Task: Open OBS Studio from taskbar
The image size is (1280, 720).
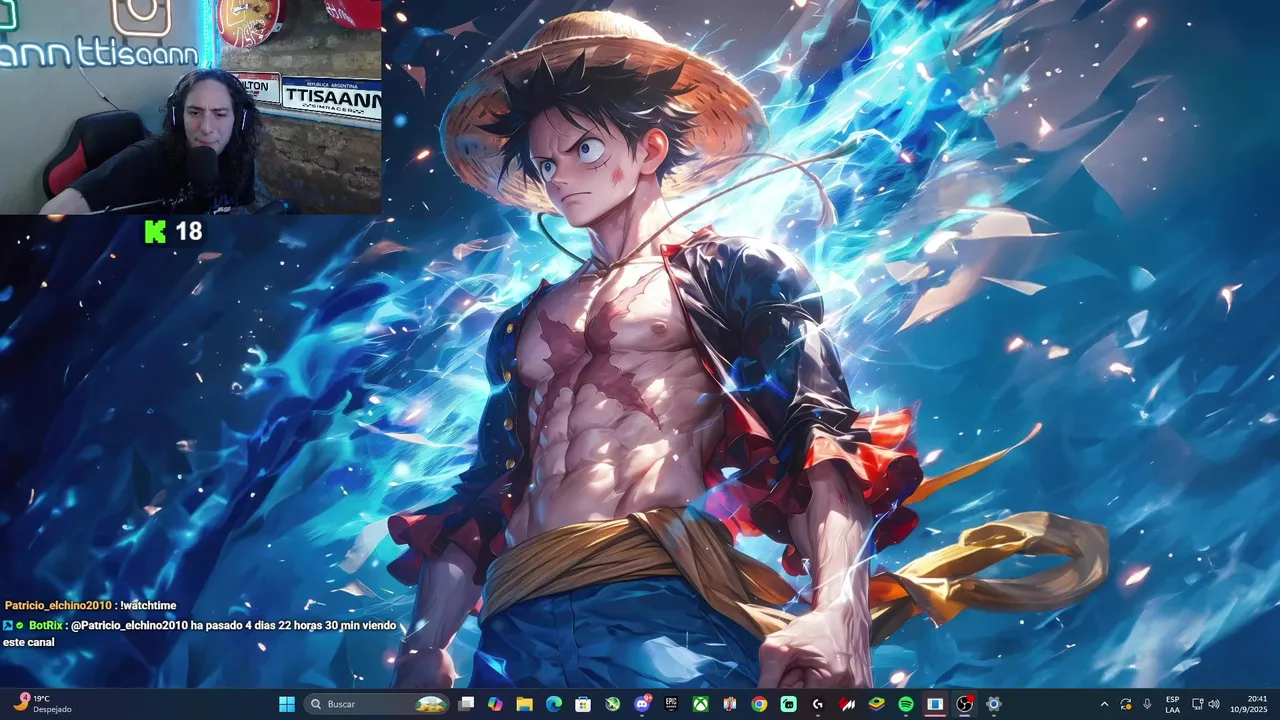Action: click(965, 704)
